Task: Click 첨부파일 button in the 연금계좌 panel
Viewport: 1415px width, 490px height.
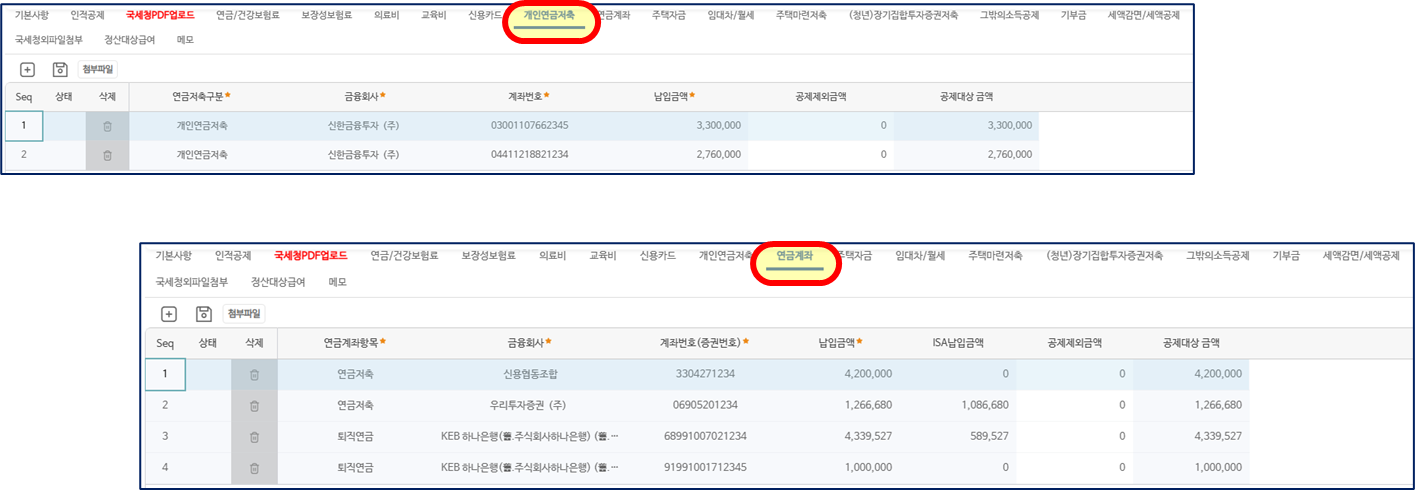Action: (x=243, y=313)
